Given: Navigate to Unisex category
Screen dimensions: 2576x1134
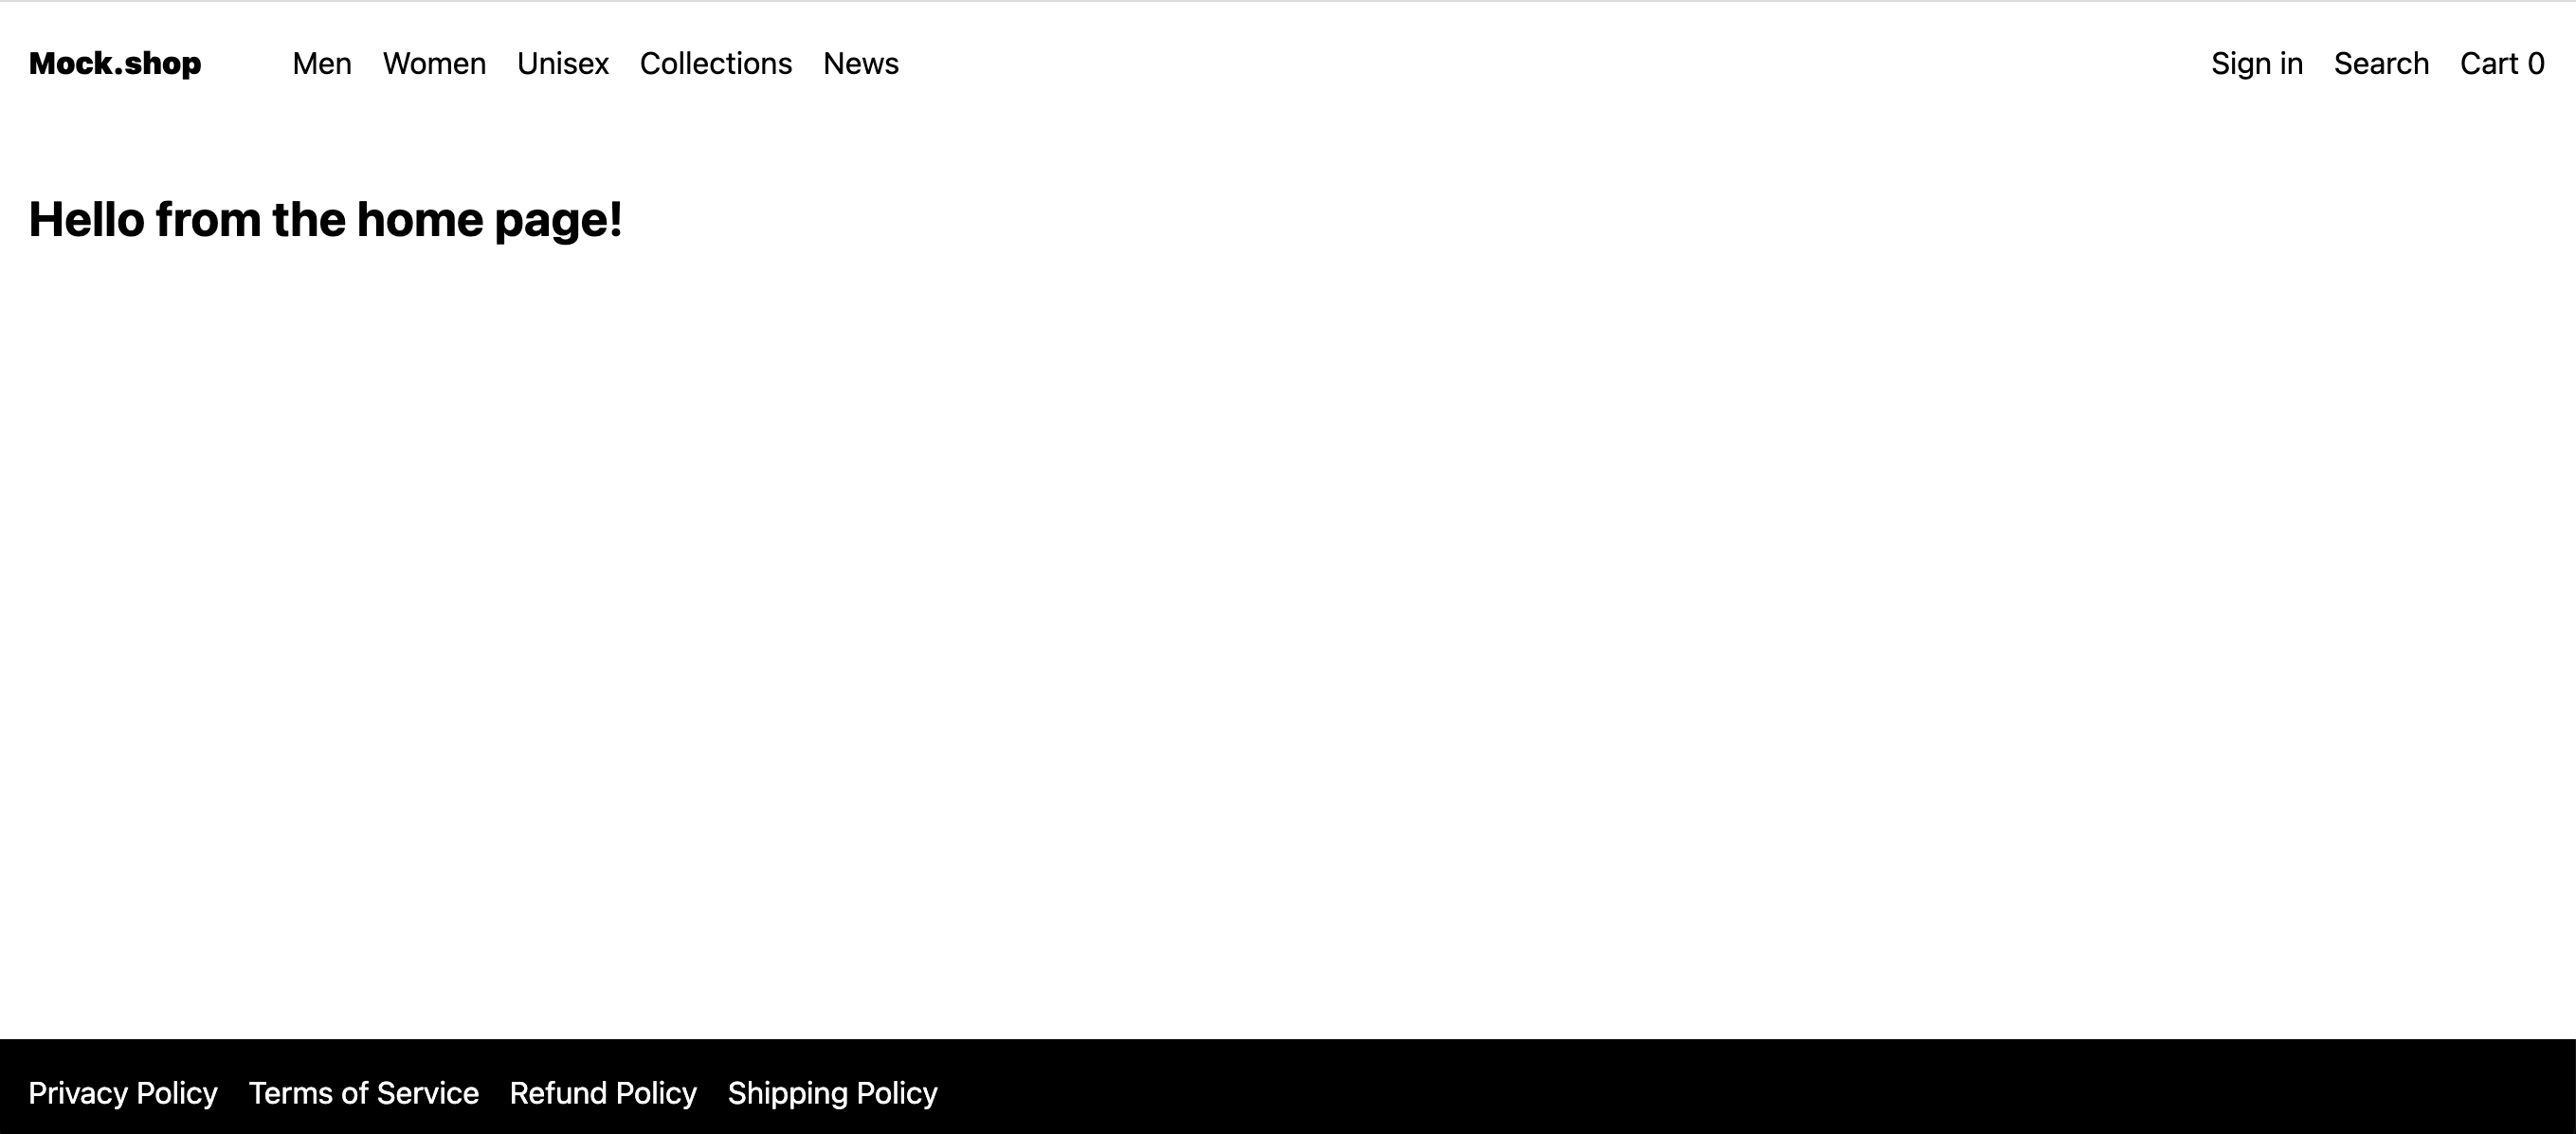Looking at the screenshot, I should 560,64.
